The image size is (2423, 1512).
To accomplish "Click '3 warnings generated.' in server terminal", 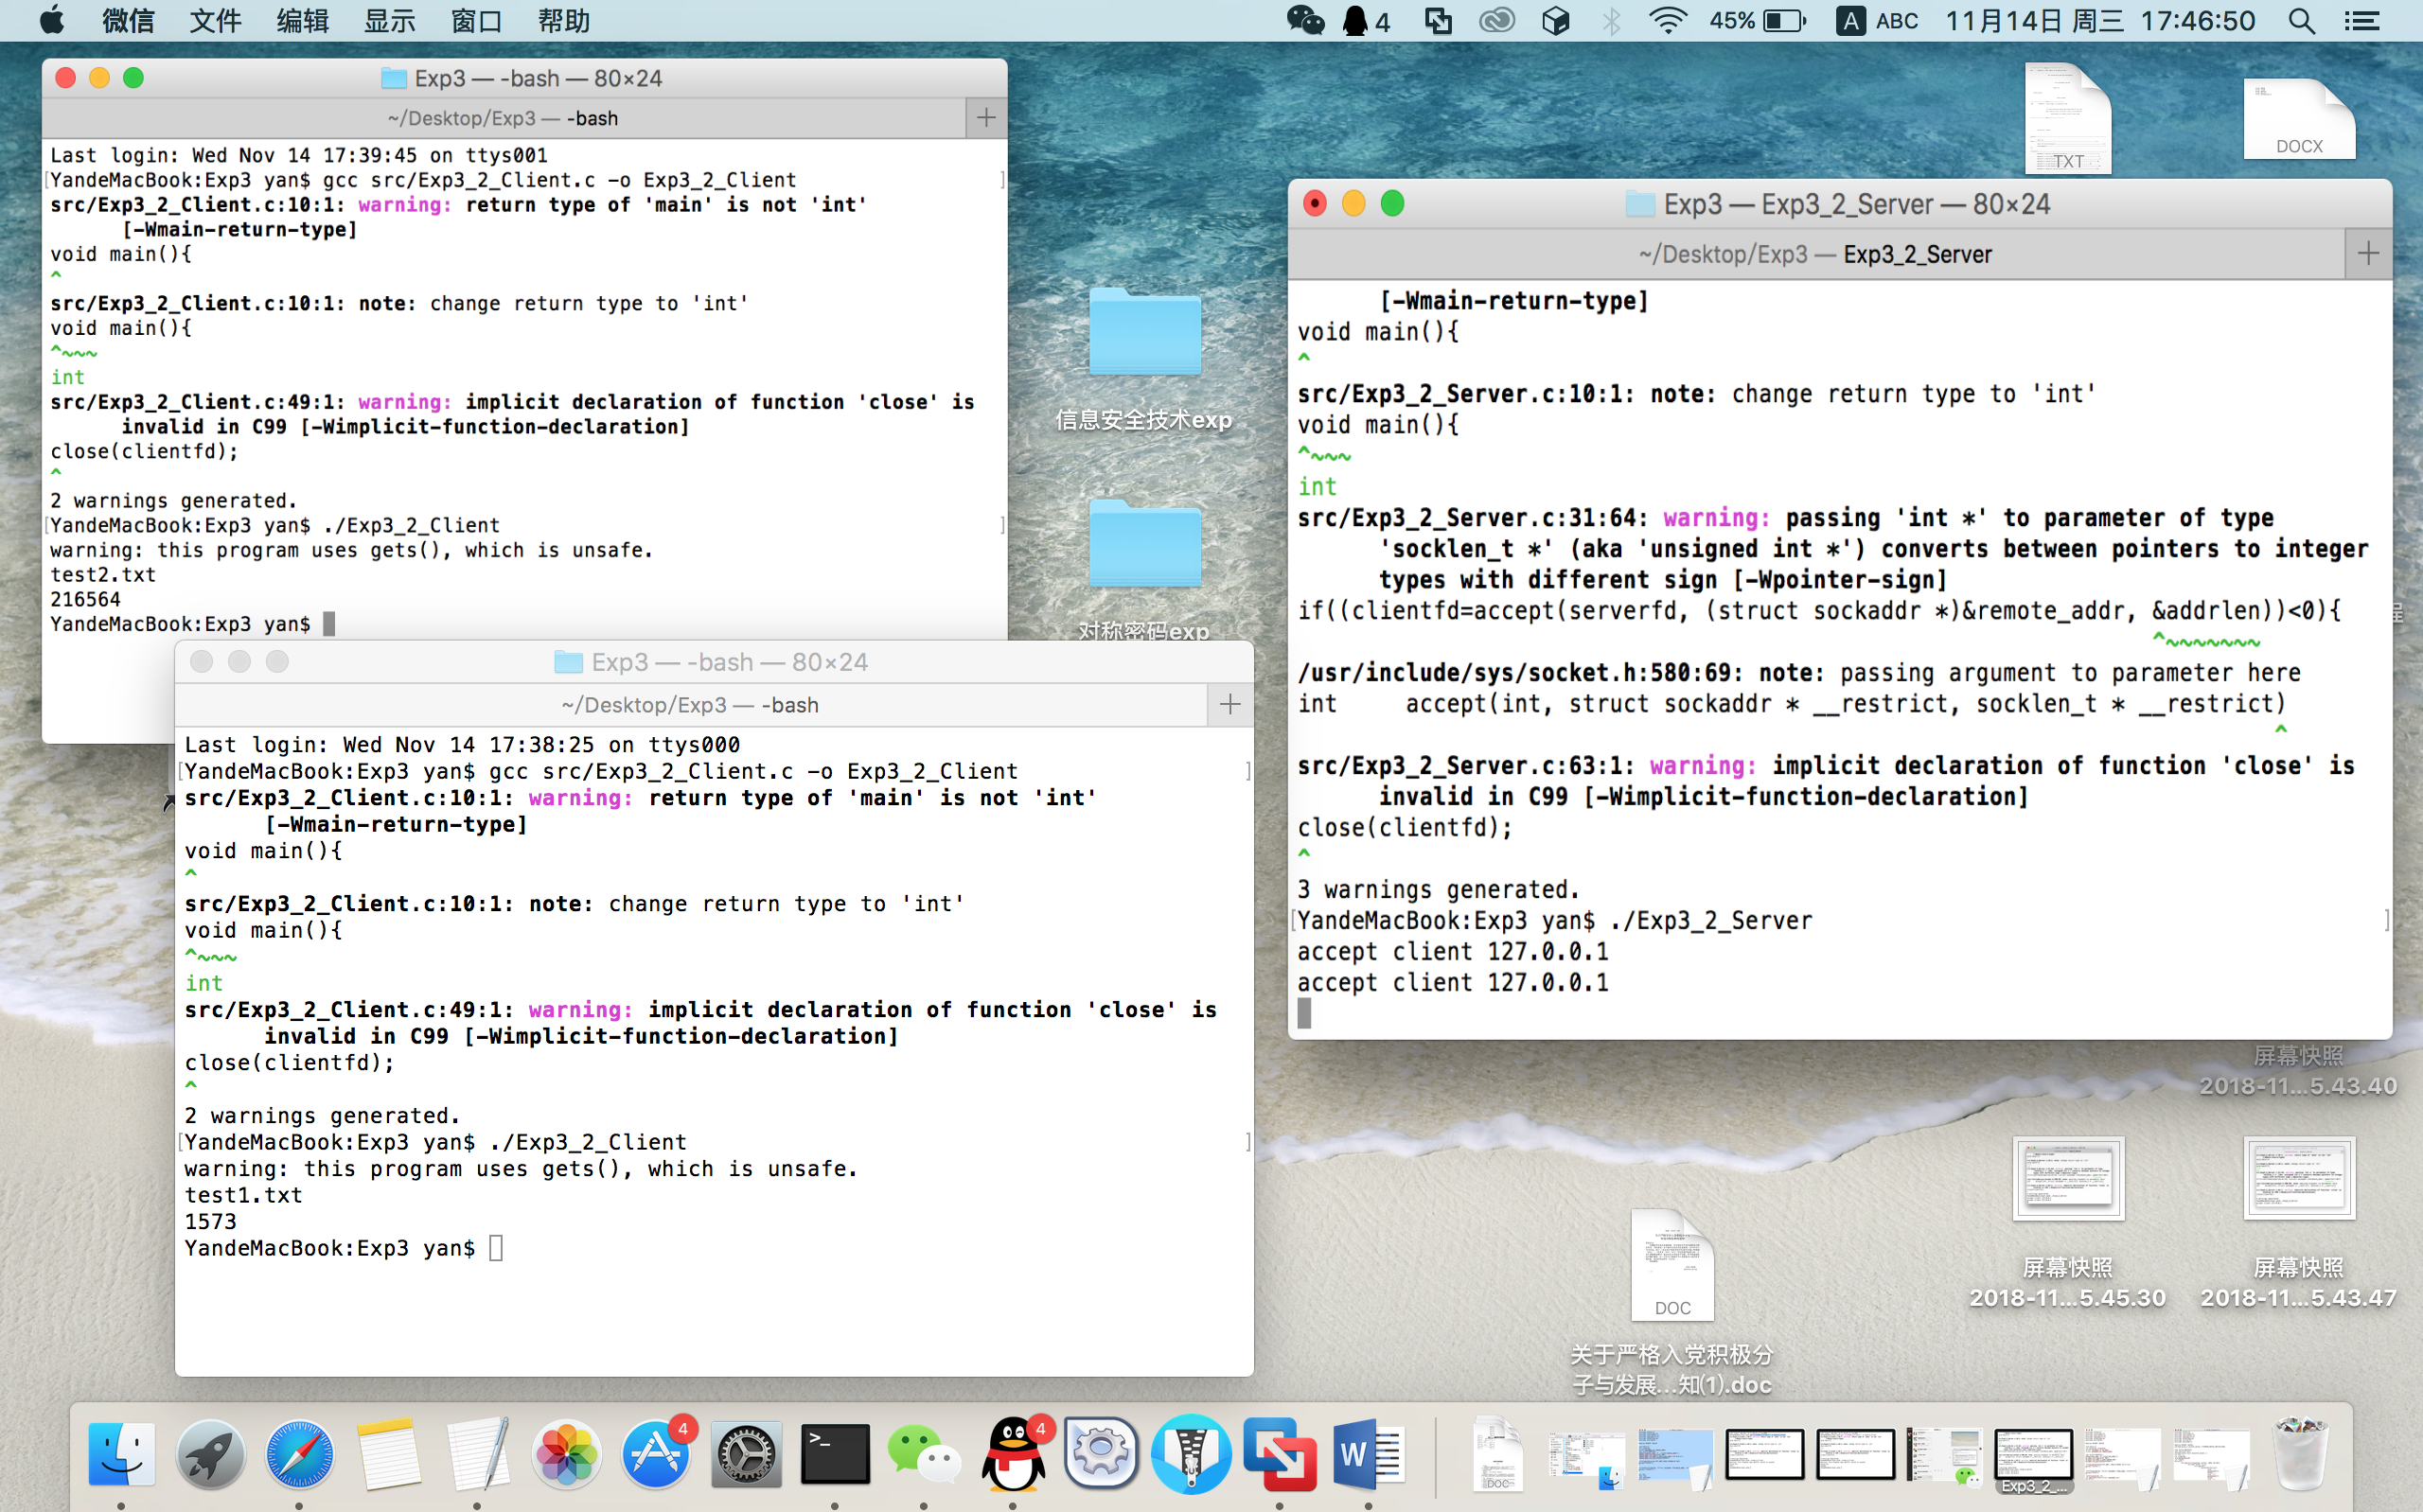I will tap(1438, 889).
